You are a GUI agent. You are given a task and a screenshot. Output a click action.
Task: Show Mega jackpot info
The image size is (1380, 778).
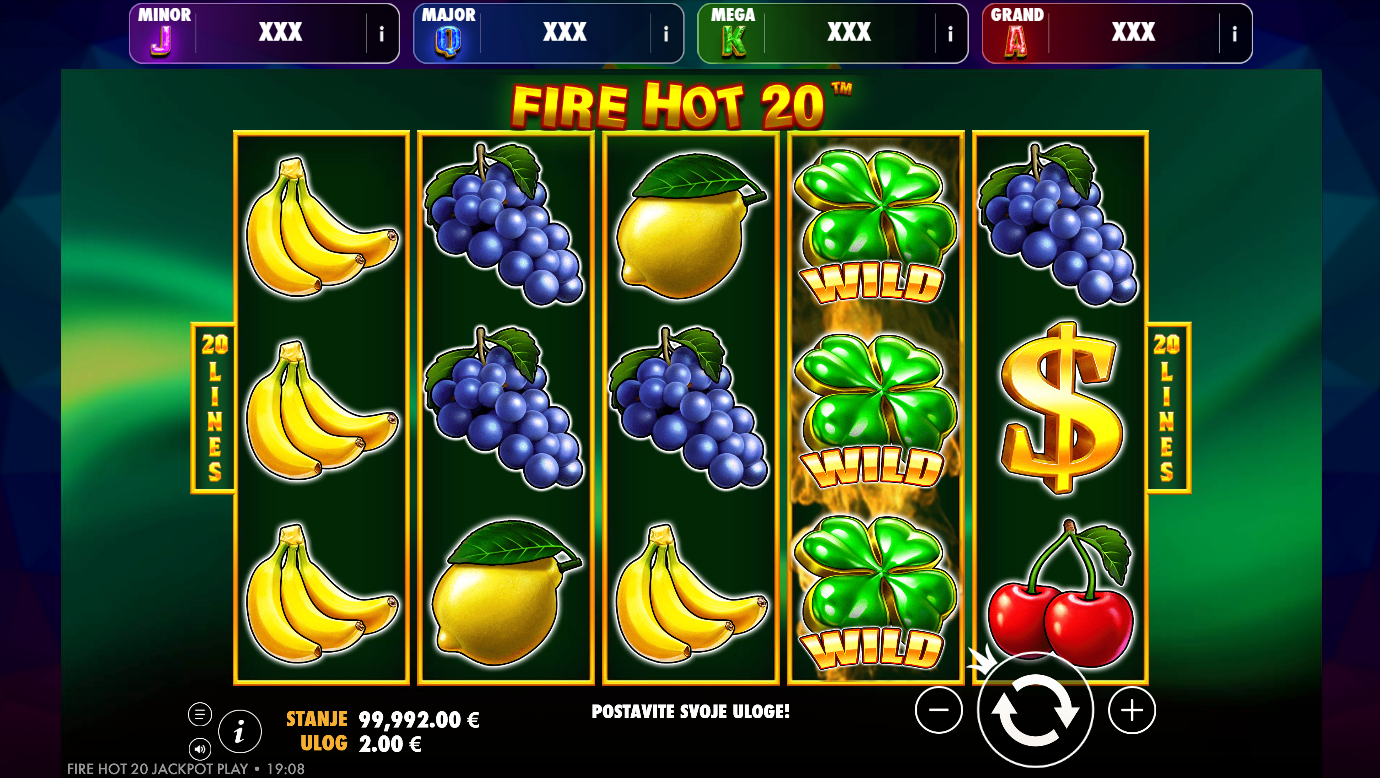coord(950,34)
